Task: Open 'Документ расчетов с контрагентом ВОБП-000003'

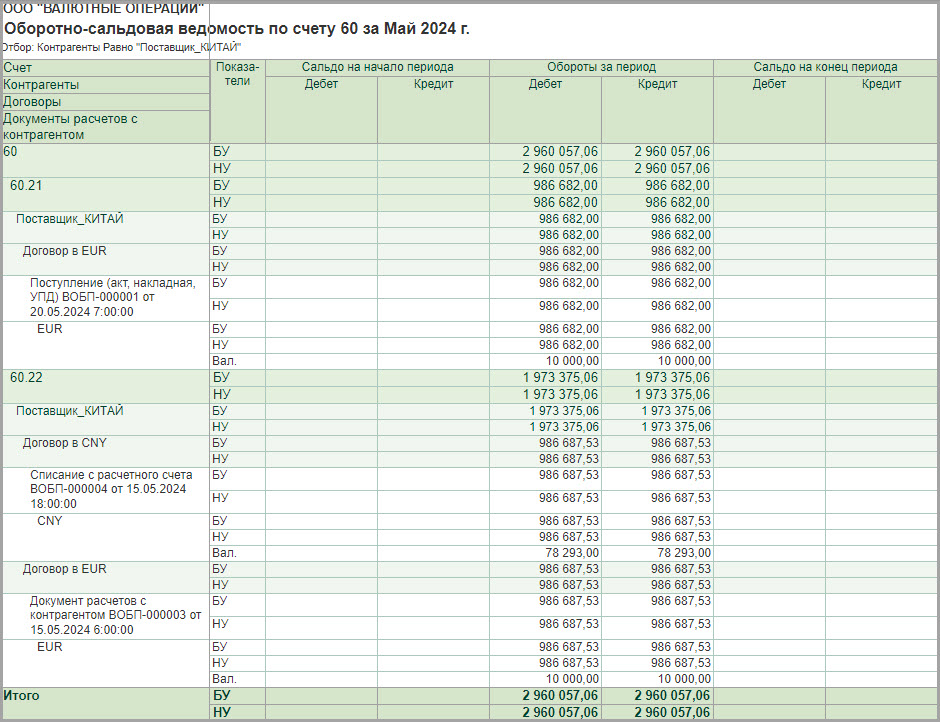Action: click(116, 615)
